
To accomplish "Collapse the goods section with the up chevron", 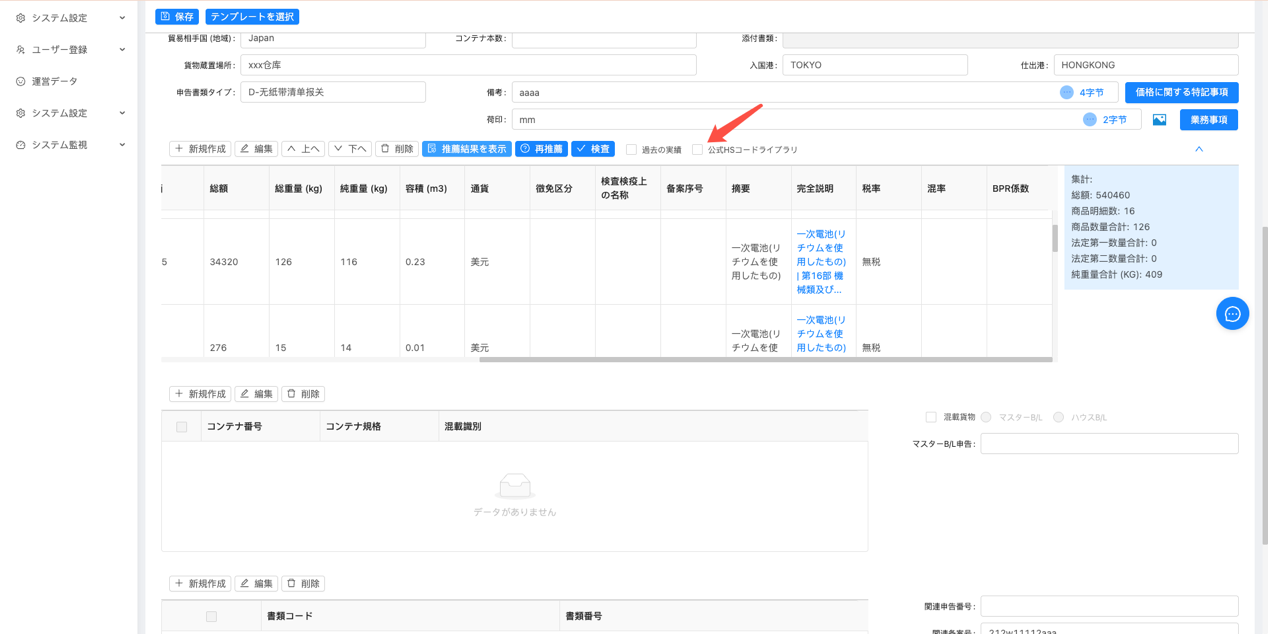I will (1199, 149).
